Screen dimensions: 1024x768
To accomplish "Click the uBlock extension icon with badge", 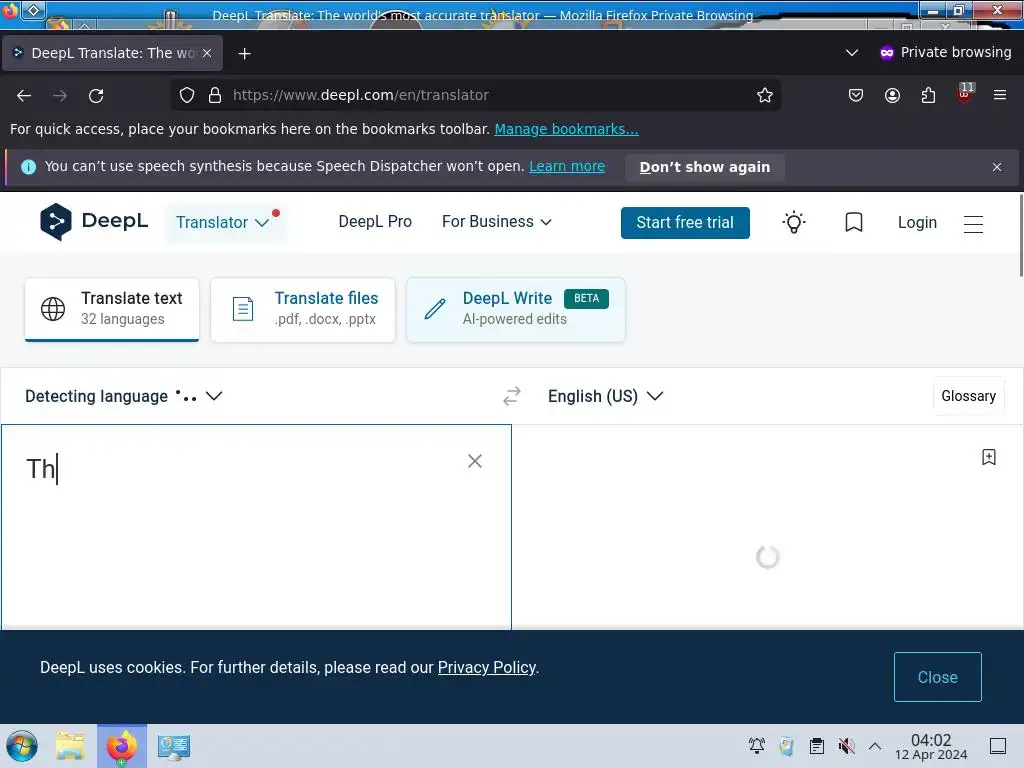I will click(965, 93).
